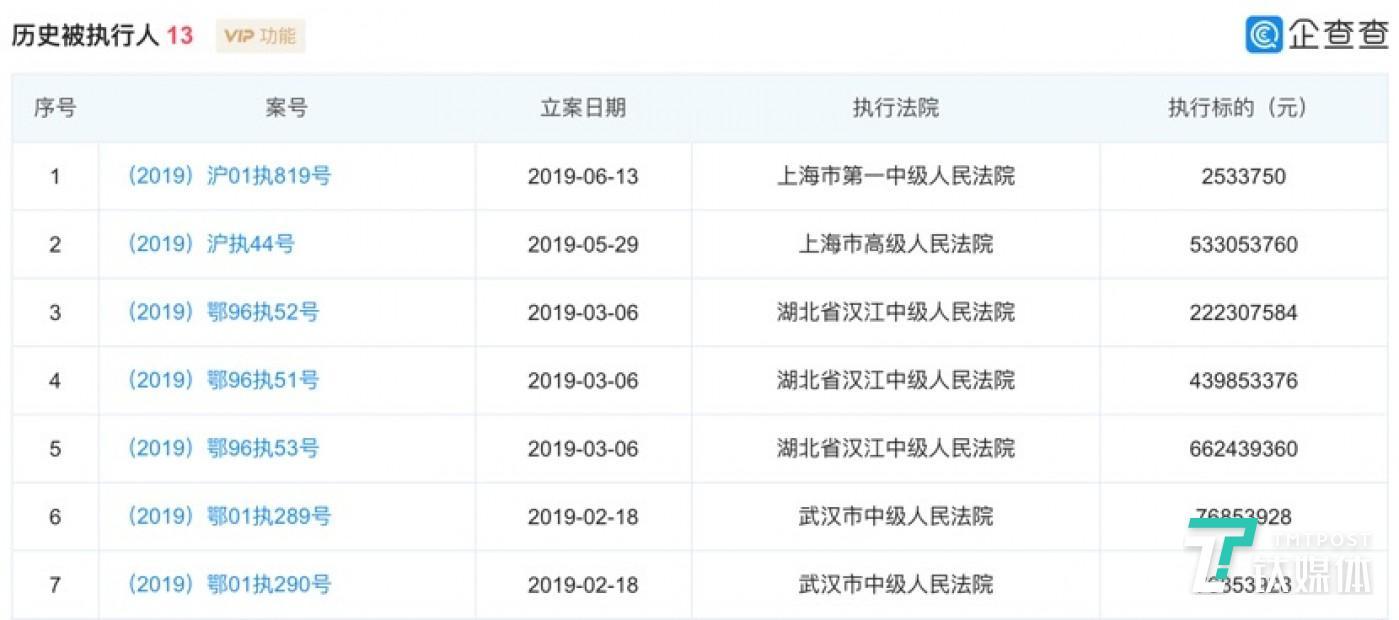Click the 执行法院 column header
Screen dimensions: 1399x620
[x=895, y=108]
